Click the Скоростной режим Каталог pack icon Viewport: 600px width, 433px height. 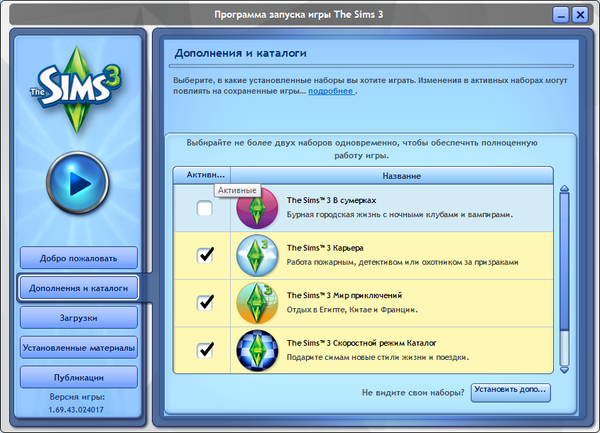(x=258, y=349)
